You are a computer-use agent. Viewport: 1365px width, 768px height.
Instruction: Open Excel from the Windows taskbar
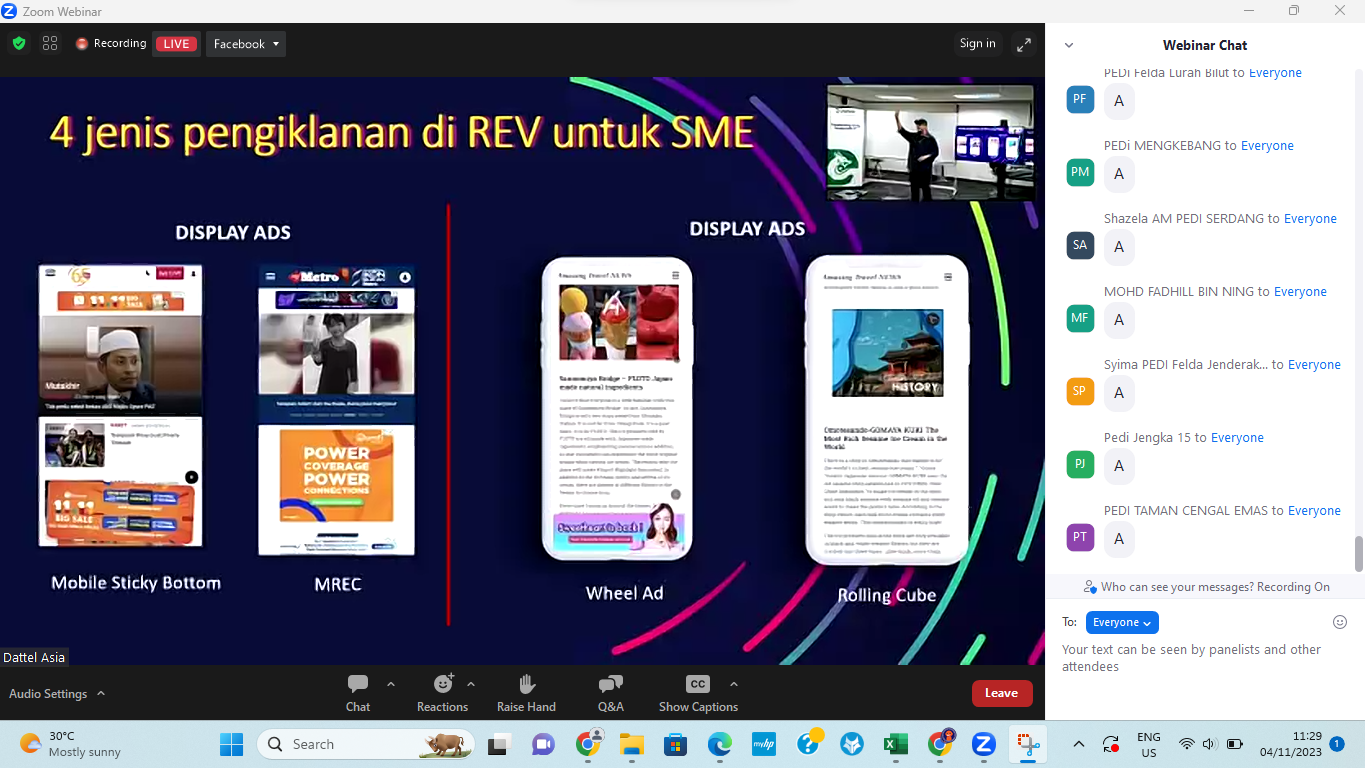(x=895, y=744)
